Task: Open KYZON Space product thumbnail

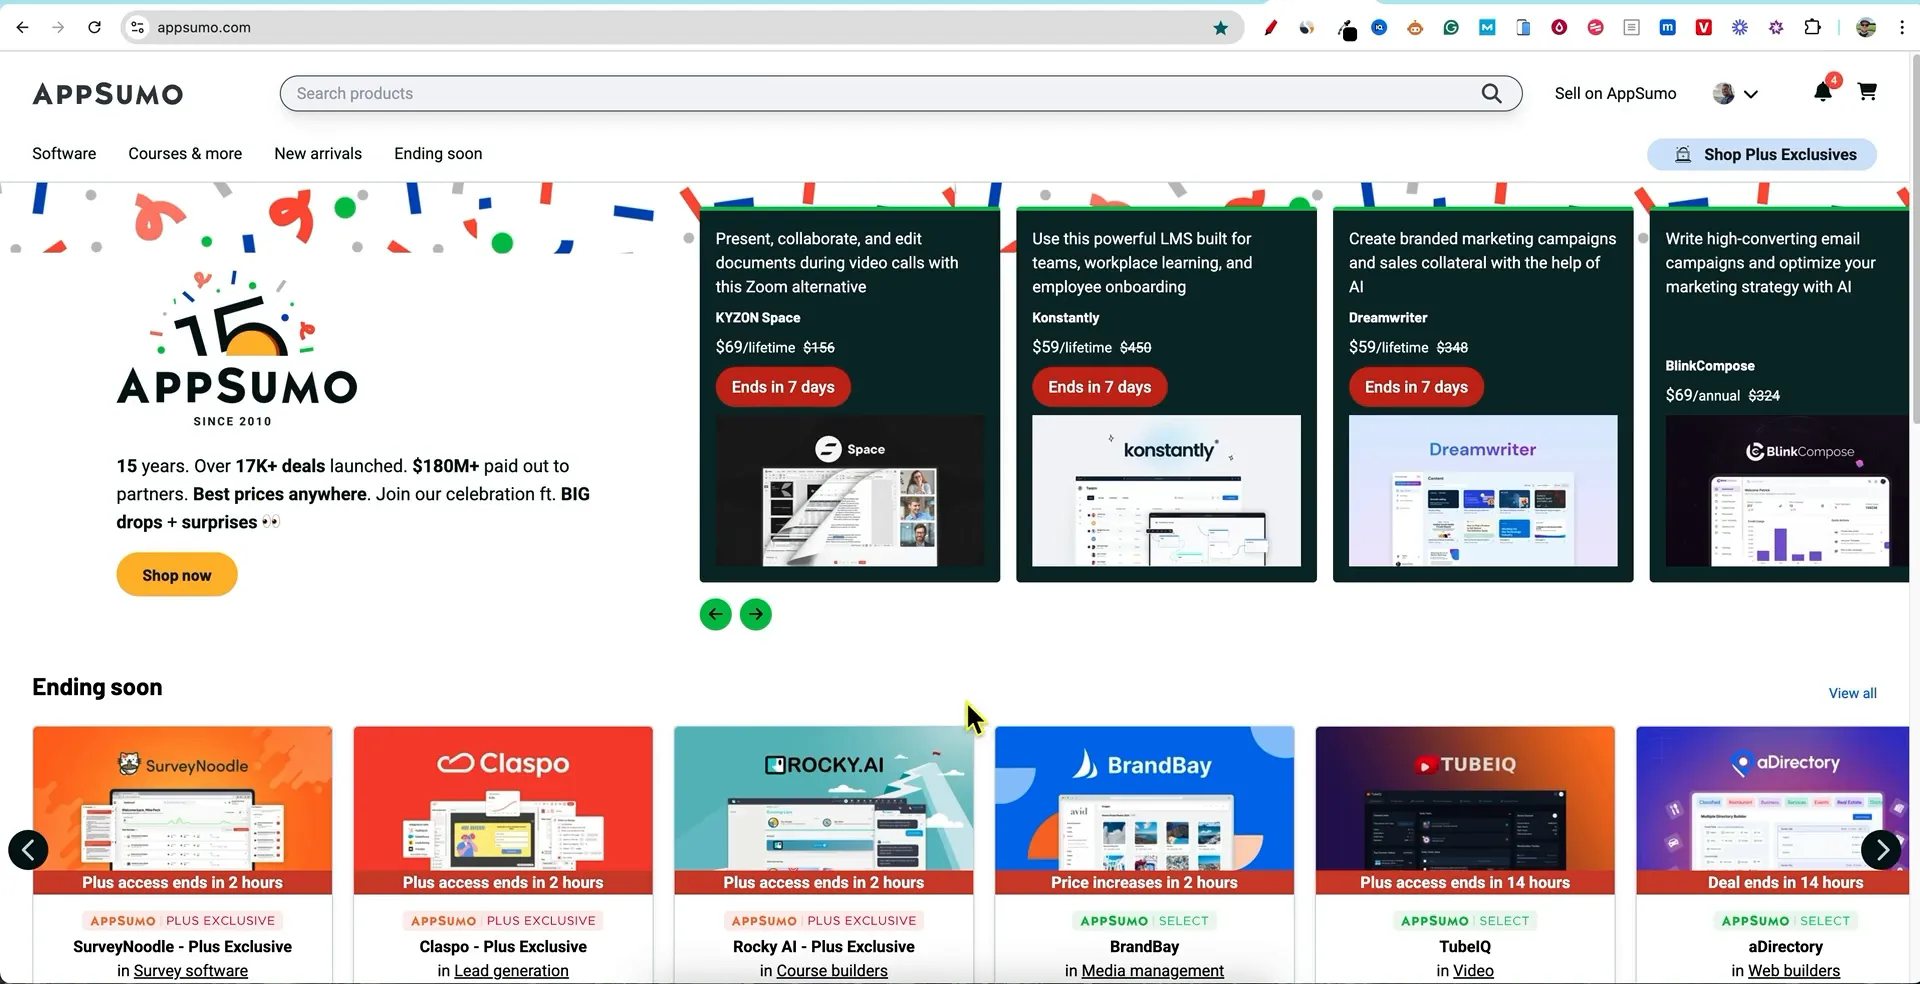Action: 850,491
